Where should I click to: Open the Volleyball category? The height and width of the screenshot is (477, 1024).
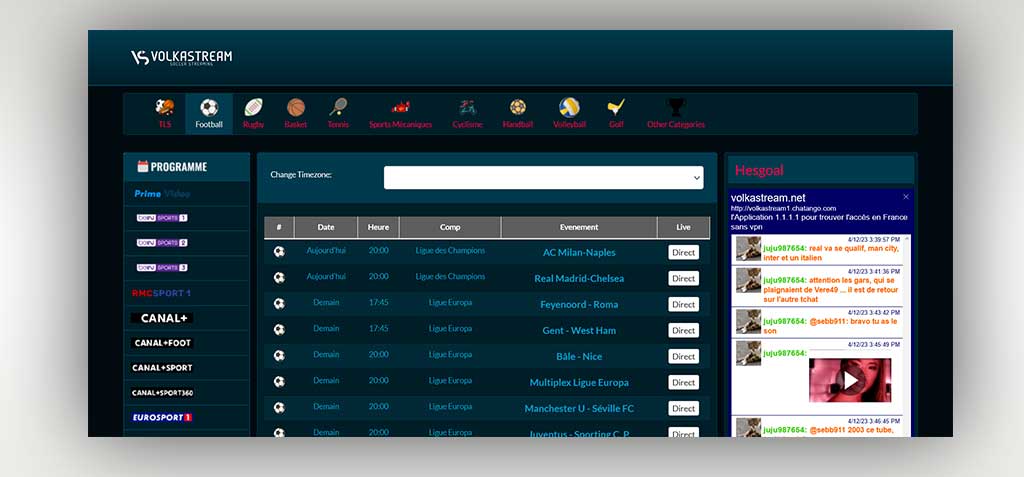(x=569, y=113)
